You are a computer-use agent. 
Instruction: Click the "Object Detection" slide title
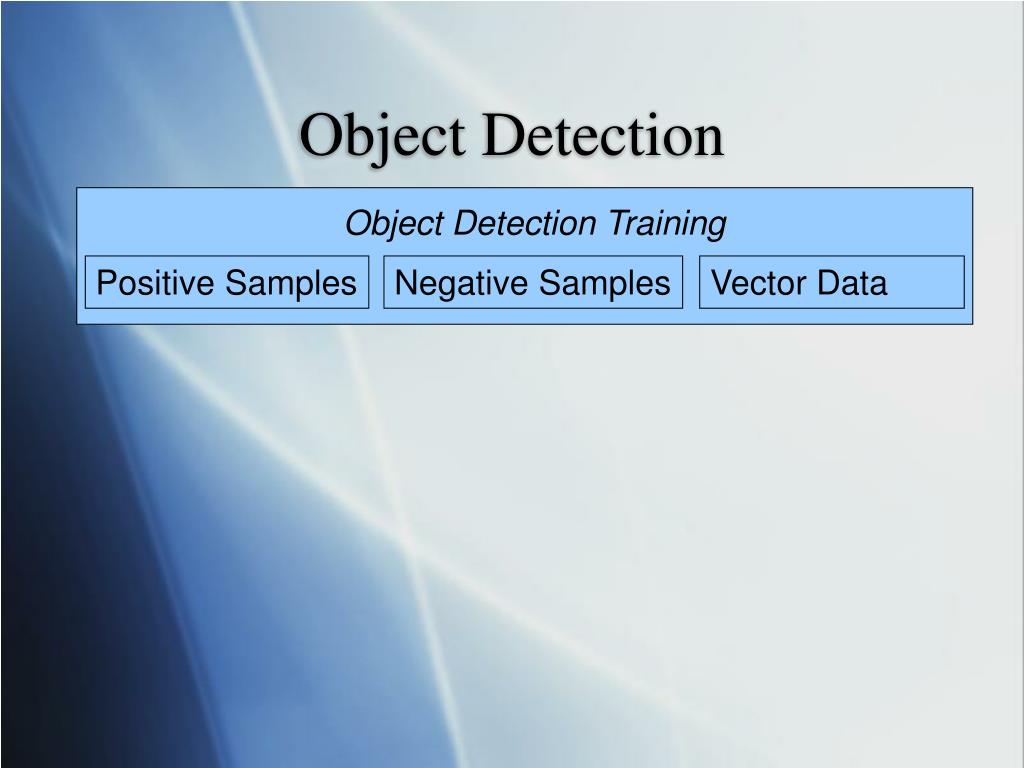pos(511,136)
